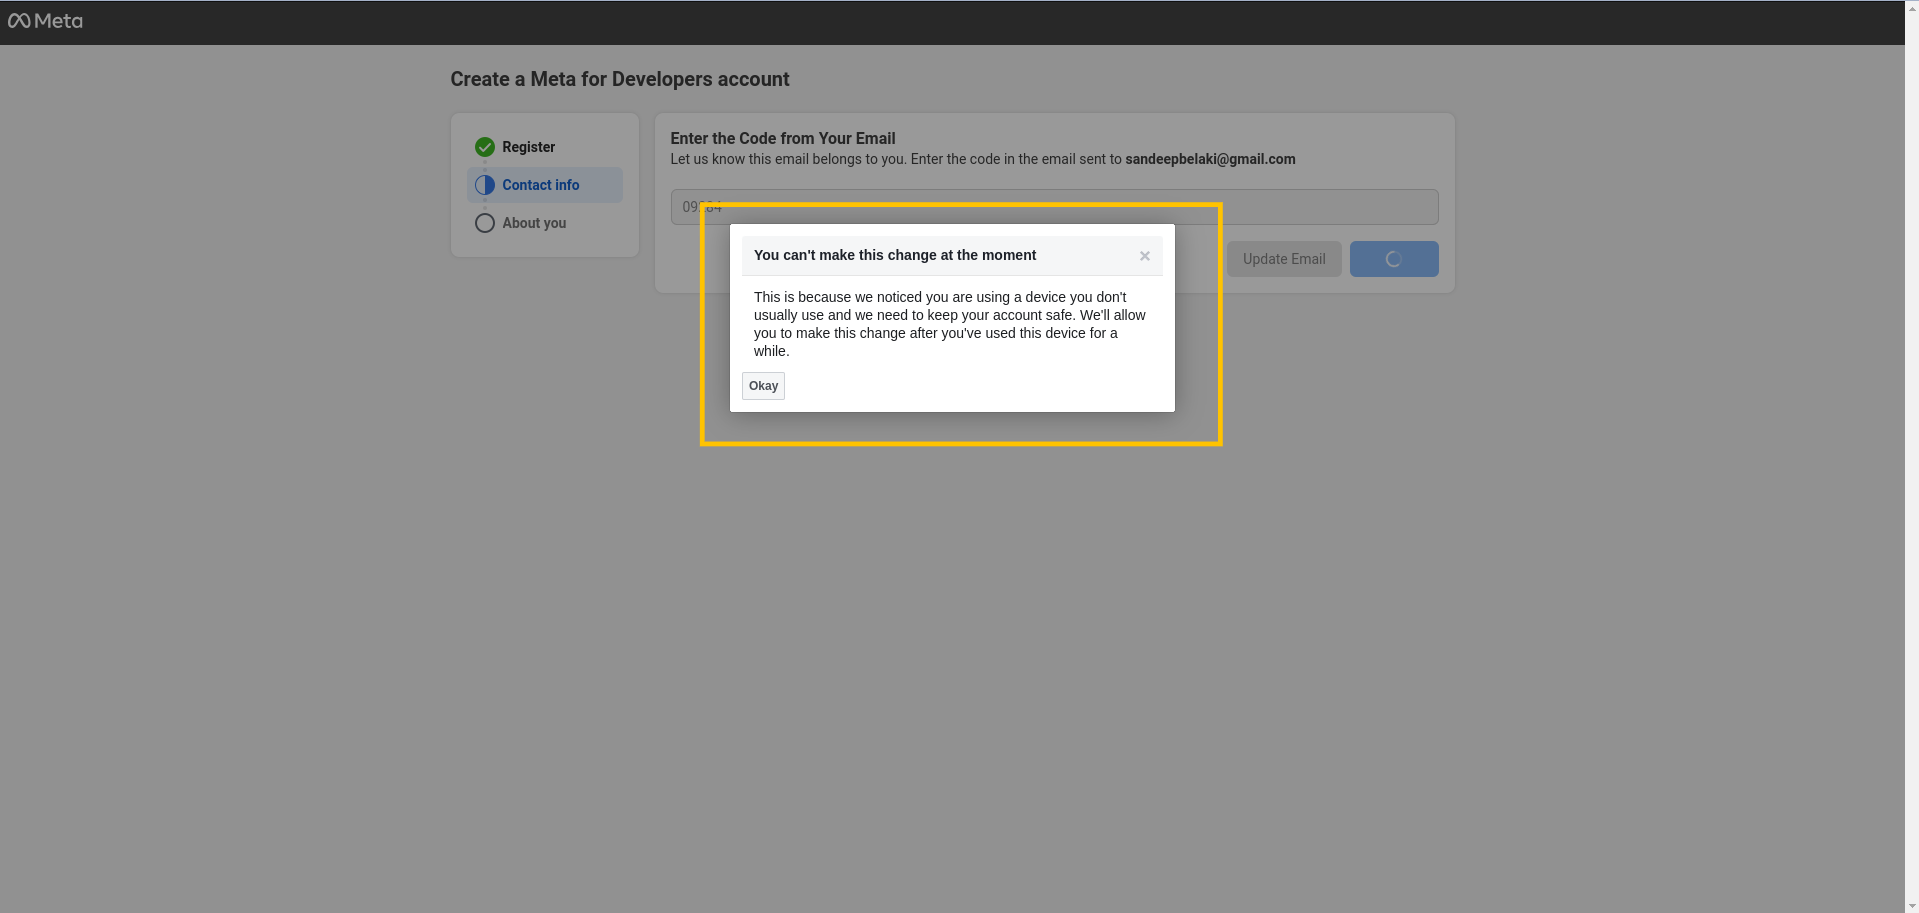Click the Update Email button
Viewport: 1919px width, 913px height.
pyautogui.click(x=1284, y=259)
